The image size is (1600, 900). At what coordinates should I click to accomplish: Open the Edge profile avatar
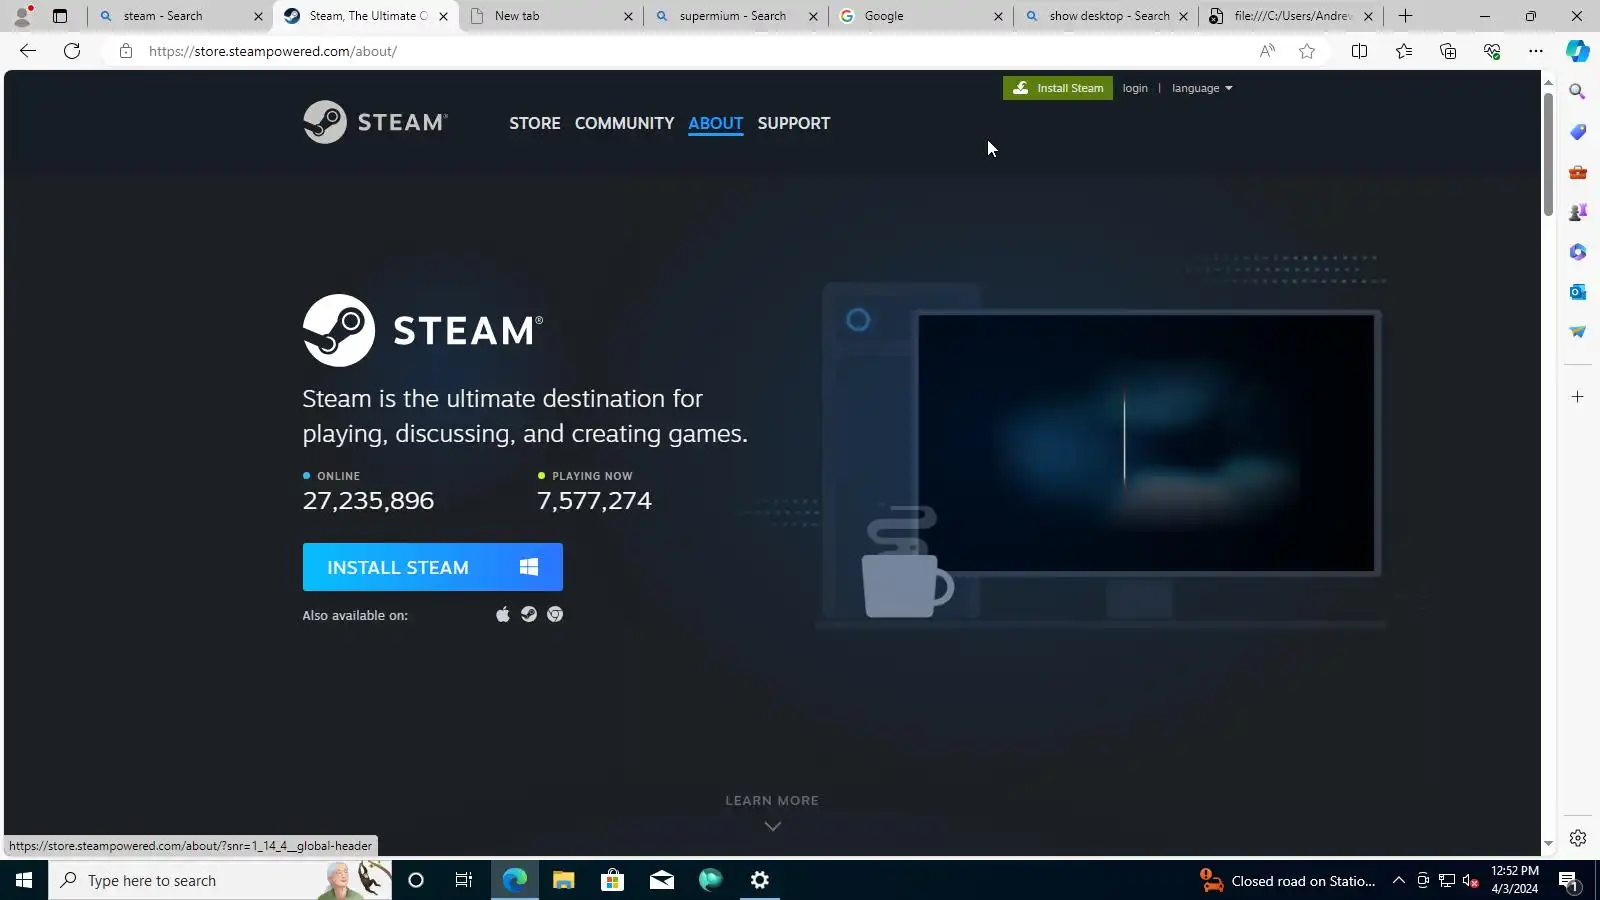click(22, 16)
